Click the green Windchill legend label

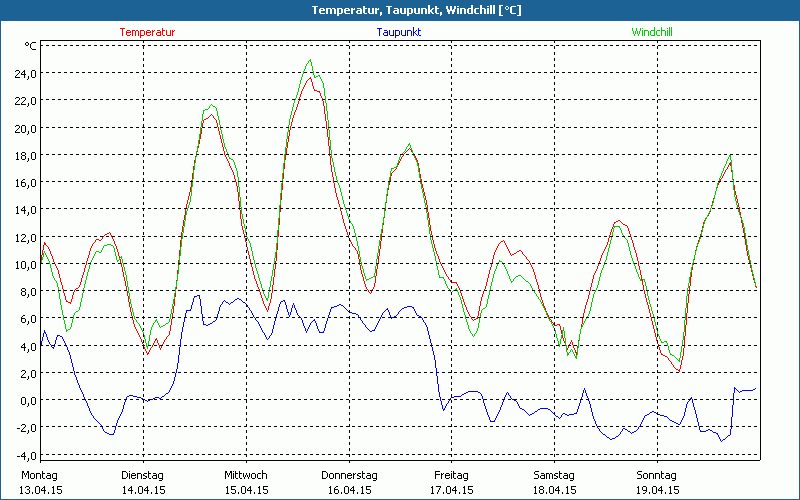click(x=652, y=32)
